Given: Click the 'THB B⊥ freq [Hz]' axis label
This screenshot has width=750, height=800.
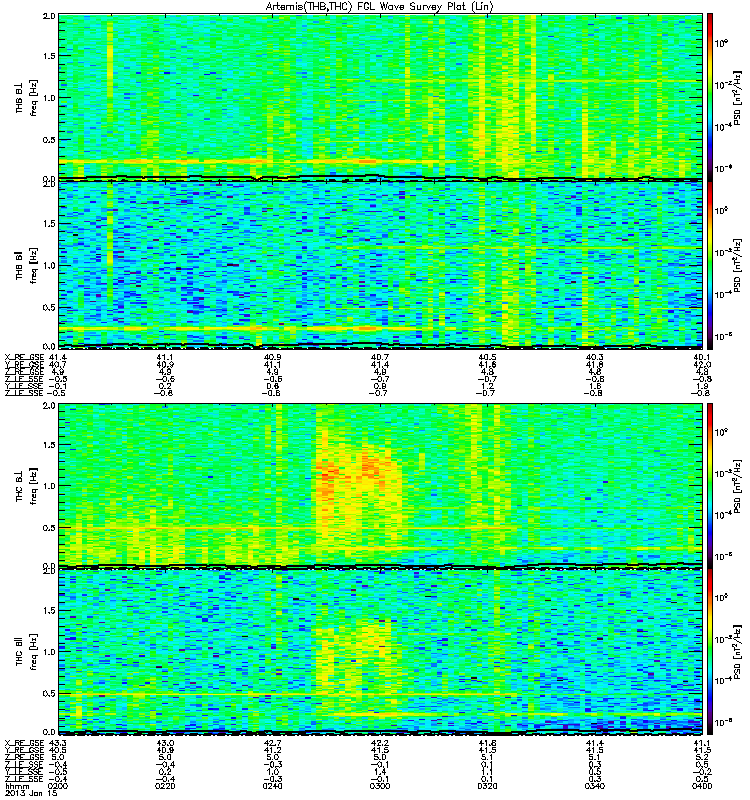Looking at the screenshot, I should point(27,97).
